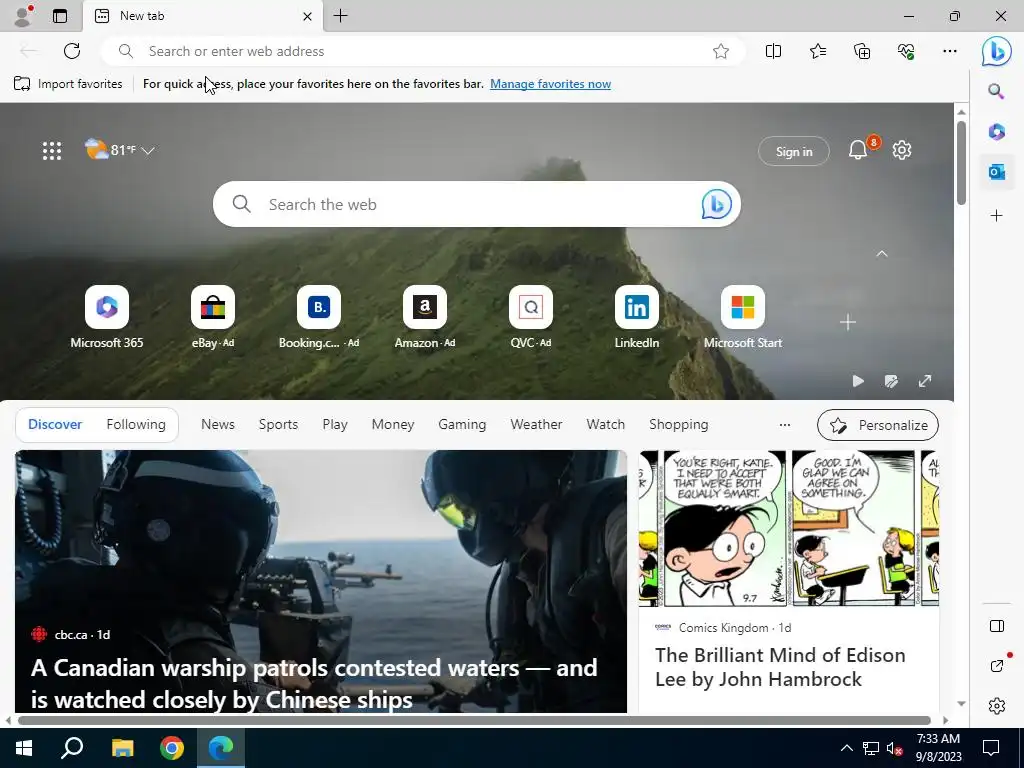Toggle sidebar visibility icon
1024x768 pixels.
pos(997,626)
